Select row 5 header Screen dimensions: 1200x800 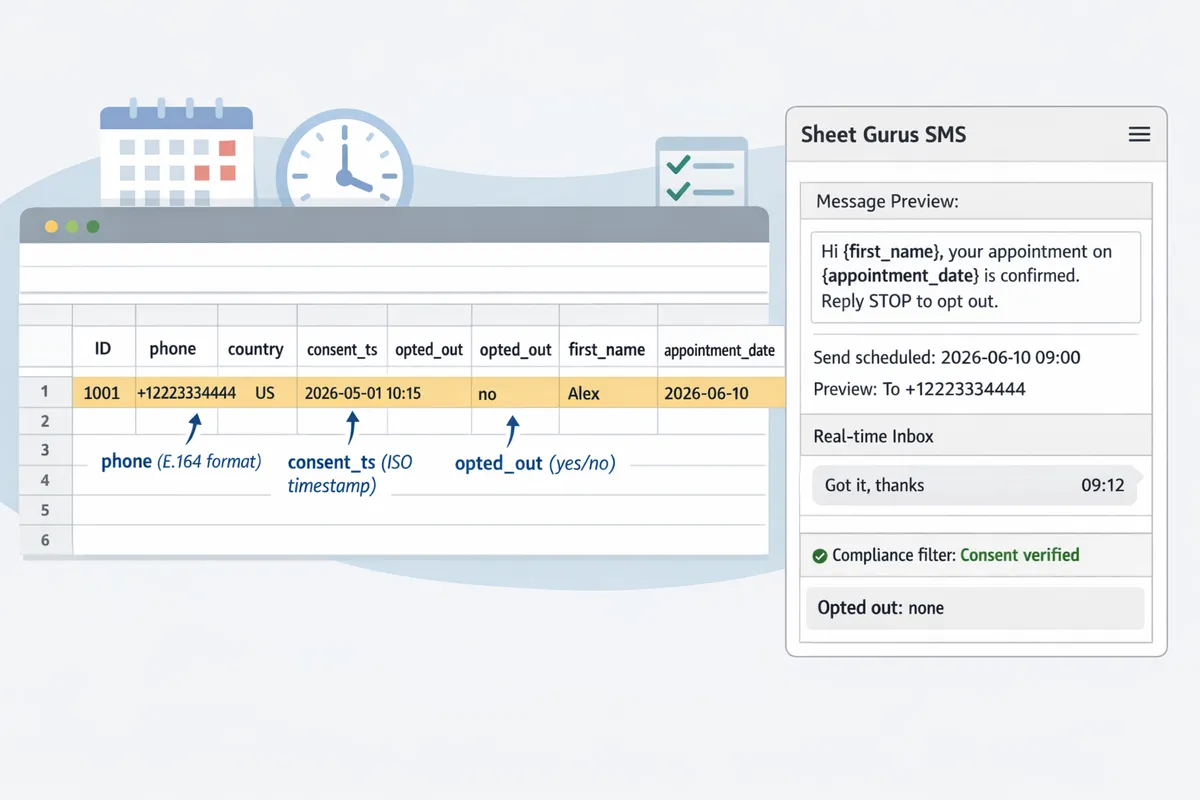tap(45, 510)
